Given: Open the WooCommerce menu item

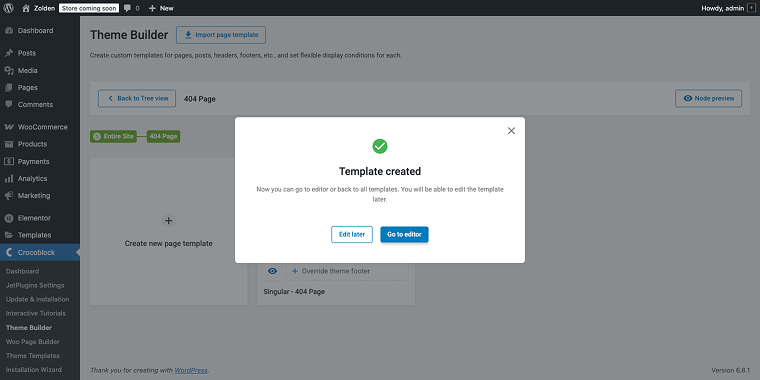Looking at the screenshot, I should 40,127.
